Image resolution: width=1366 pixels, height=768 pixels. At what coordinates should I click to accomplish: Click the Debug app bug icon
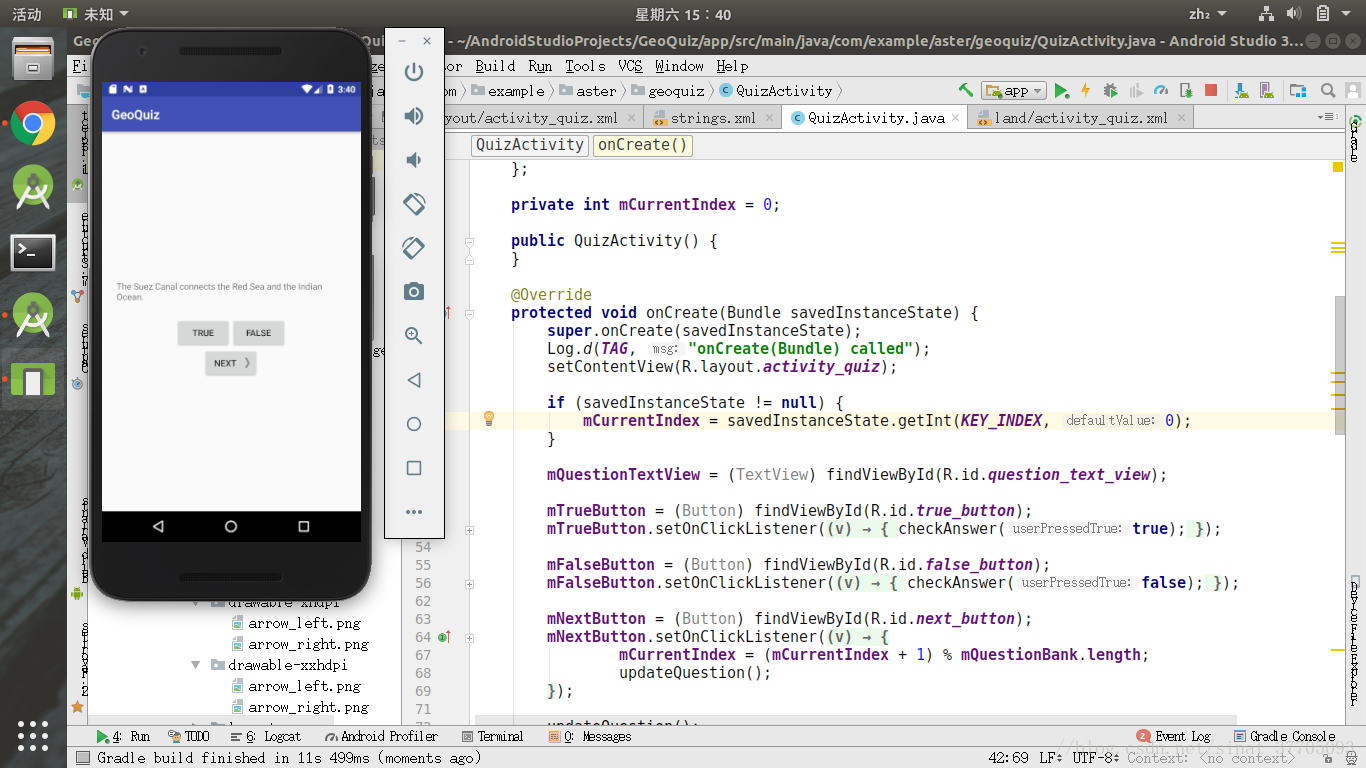tap(1110, 90)
